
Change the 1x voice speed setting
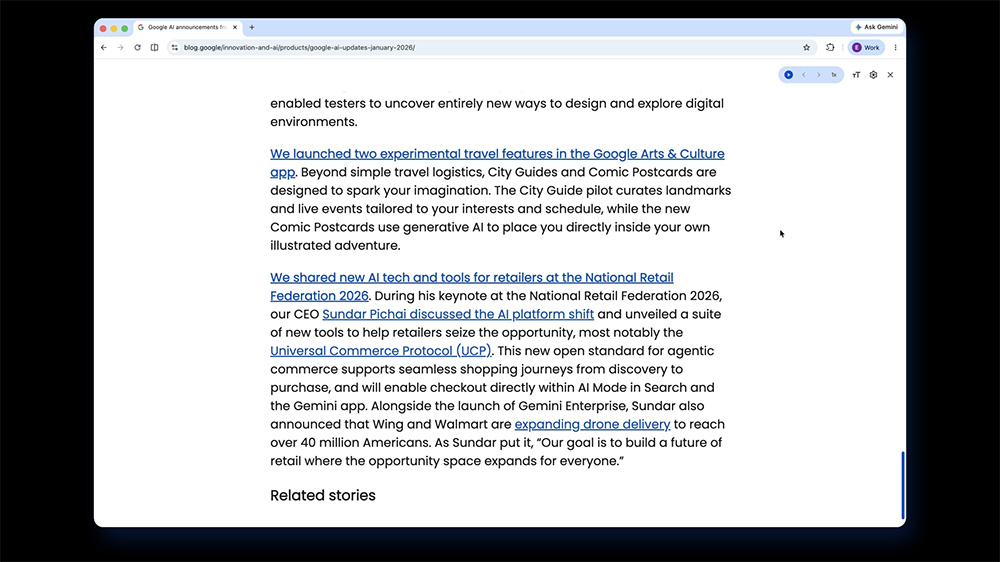[x=833, y=75]
